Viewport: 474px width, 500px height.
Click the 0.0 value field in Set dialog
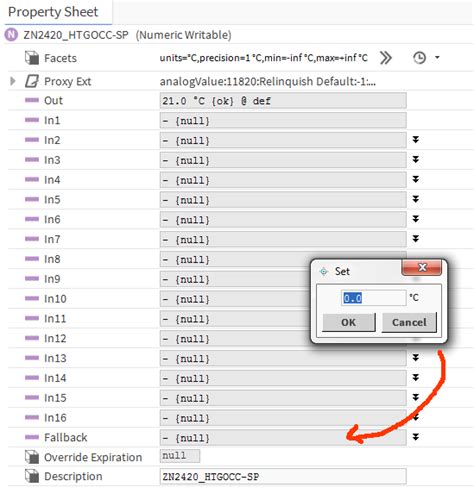coord(373,298)
